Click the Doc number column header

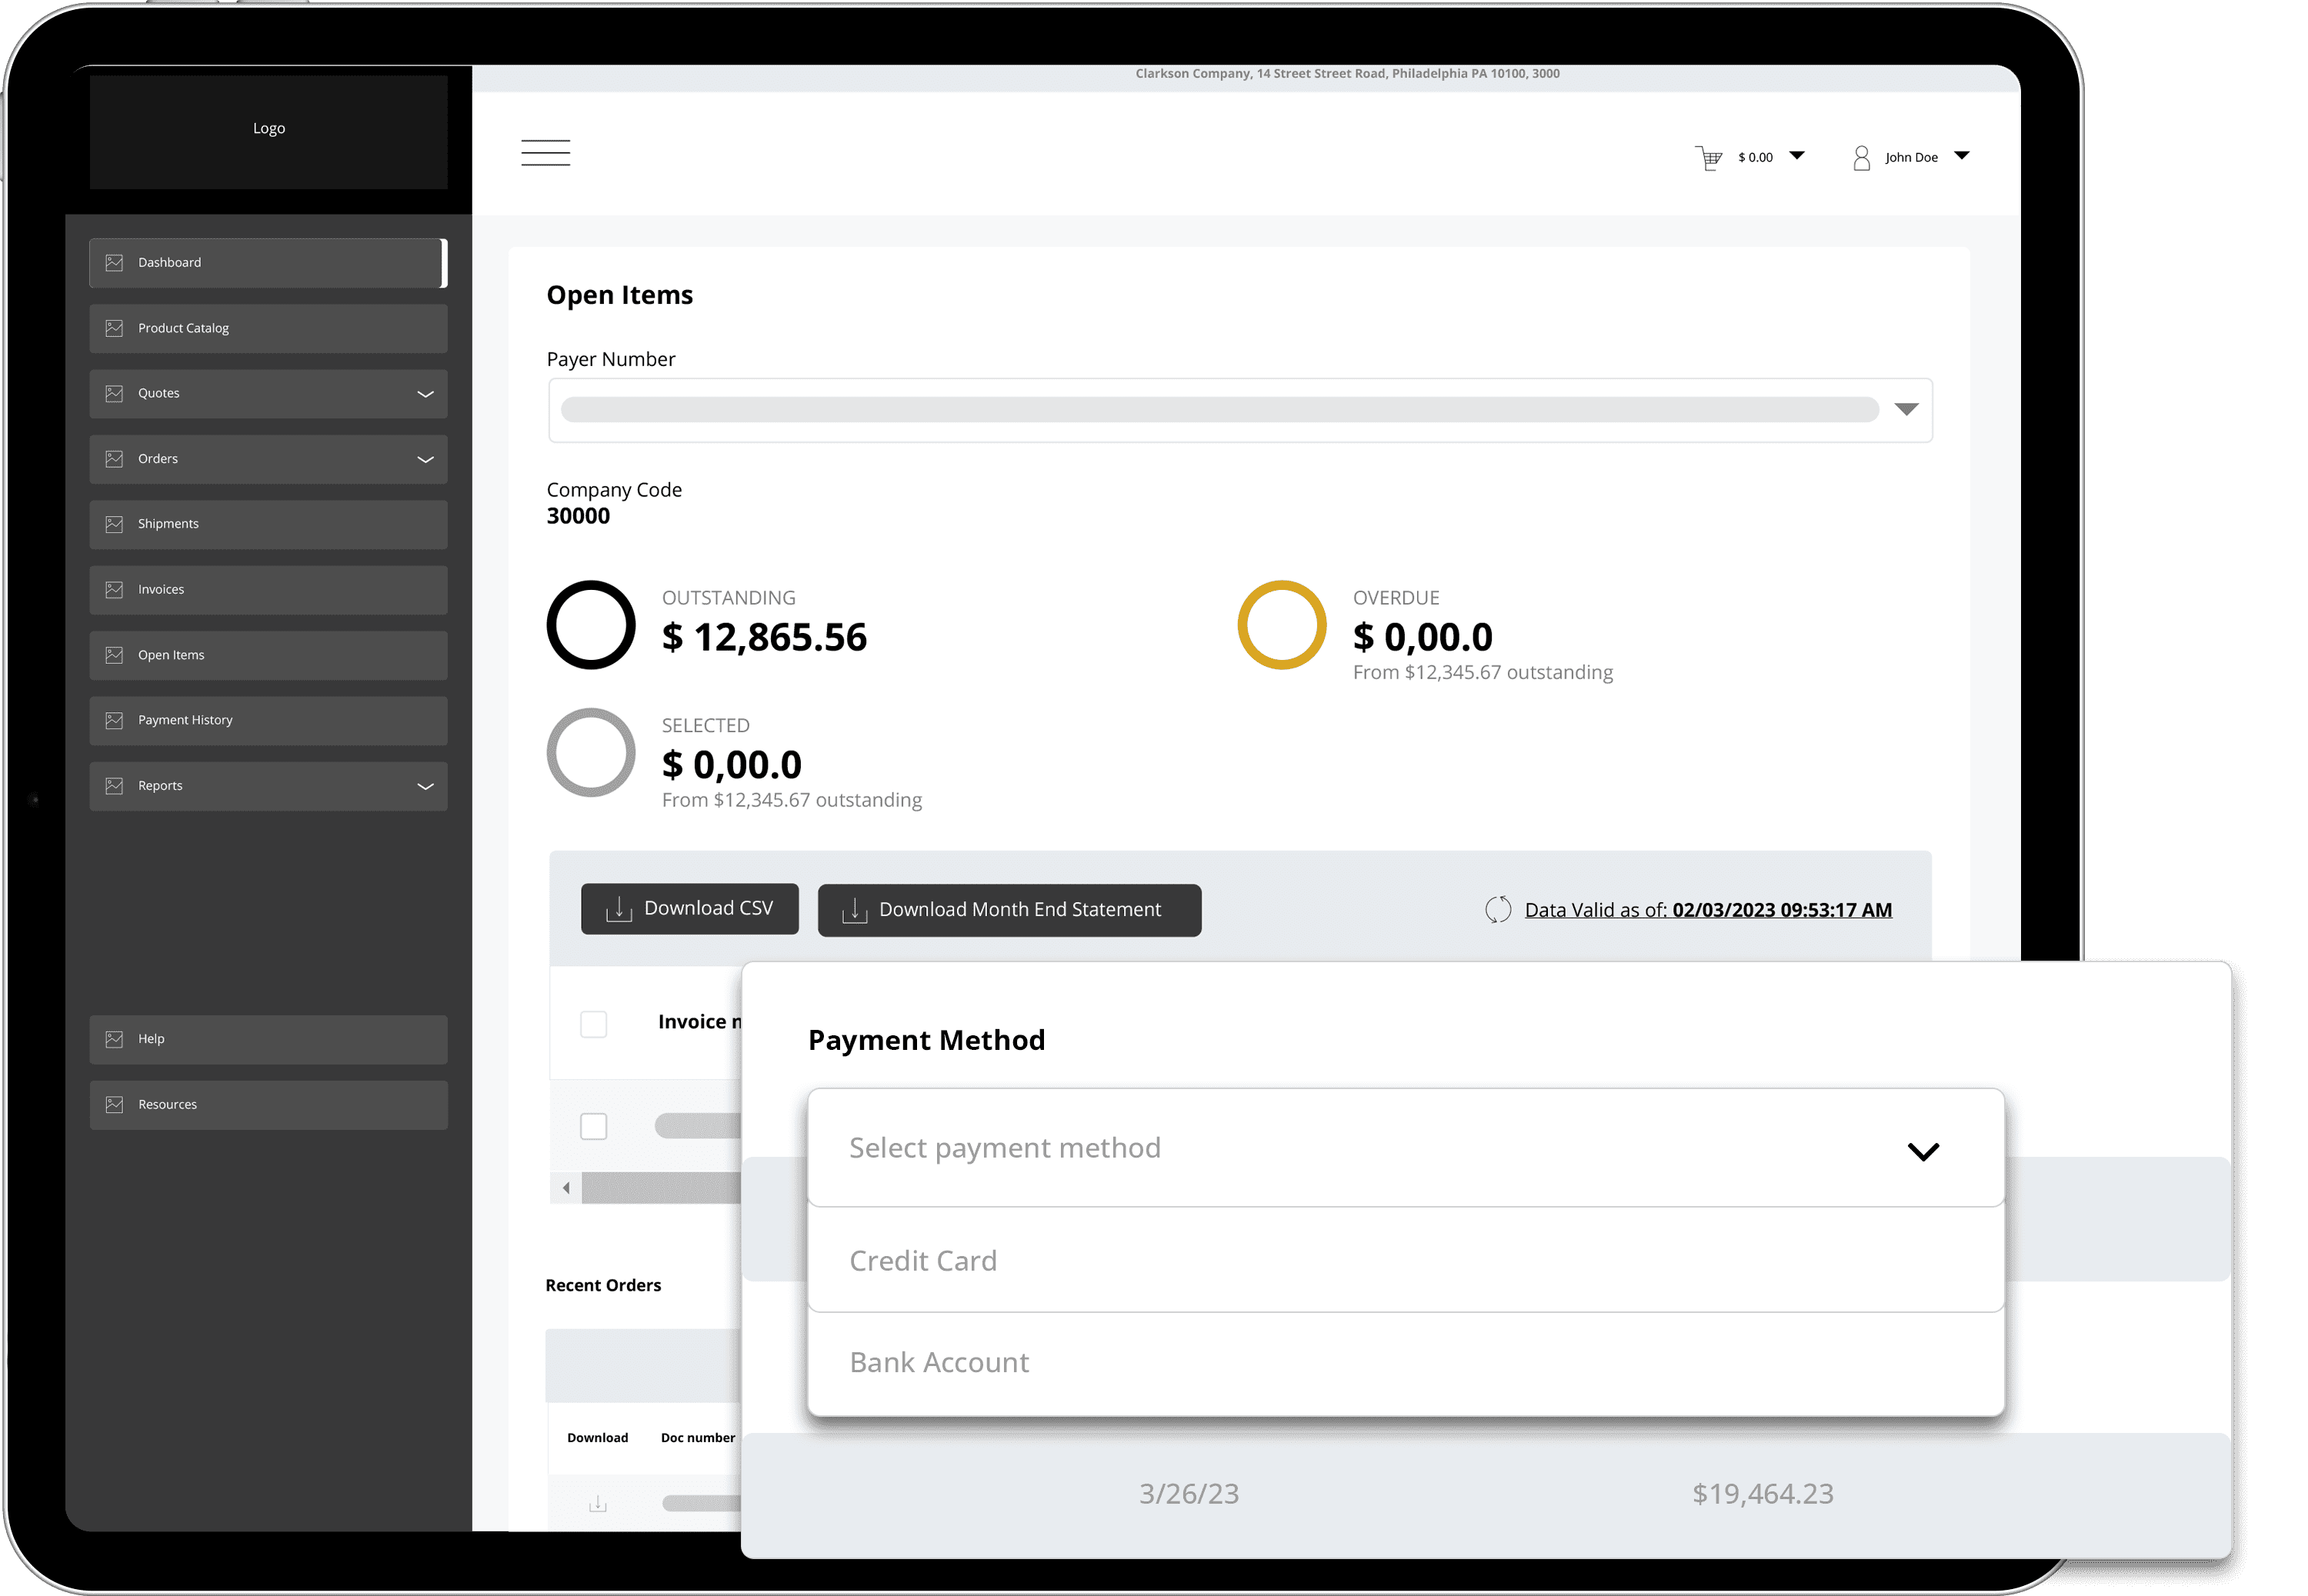click(x=697, y=1438)
